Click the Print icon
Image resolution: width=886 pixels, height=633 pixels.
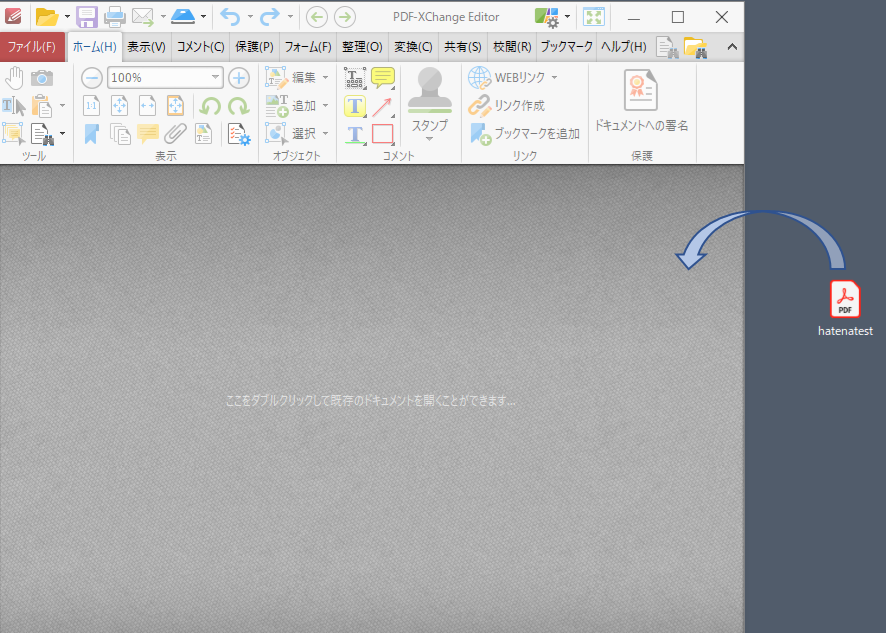(x=115, y=17)
